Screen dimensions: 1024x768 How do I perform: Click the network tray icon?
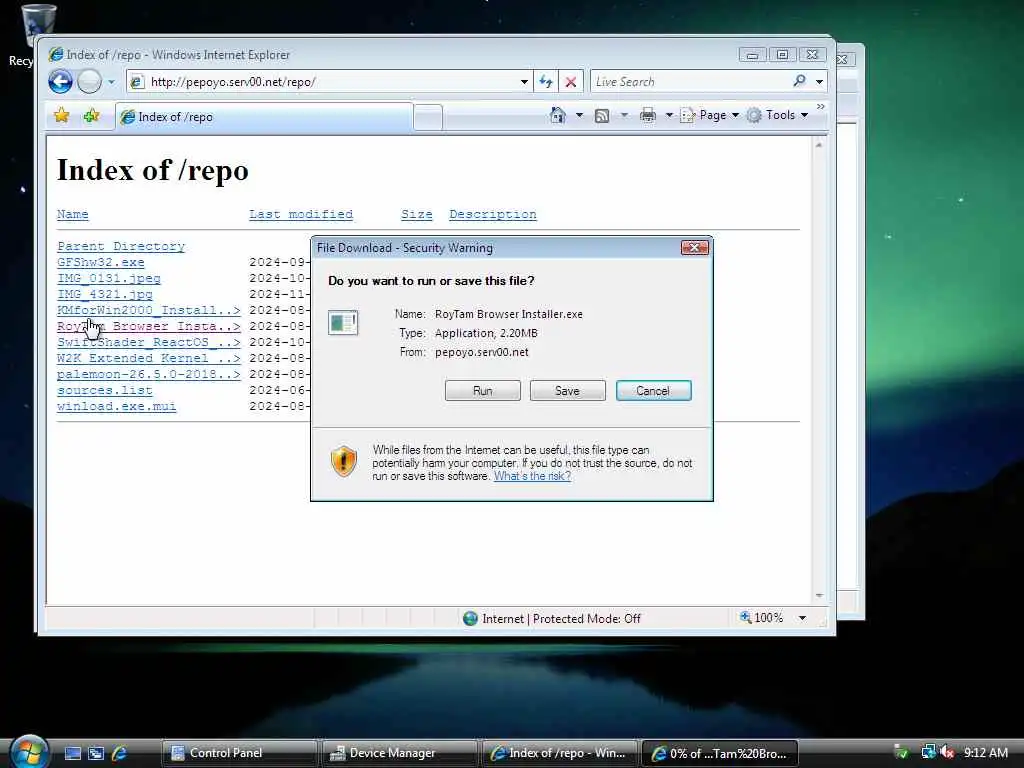[928, 752]
